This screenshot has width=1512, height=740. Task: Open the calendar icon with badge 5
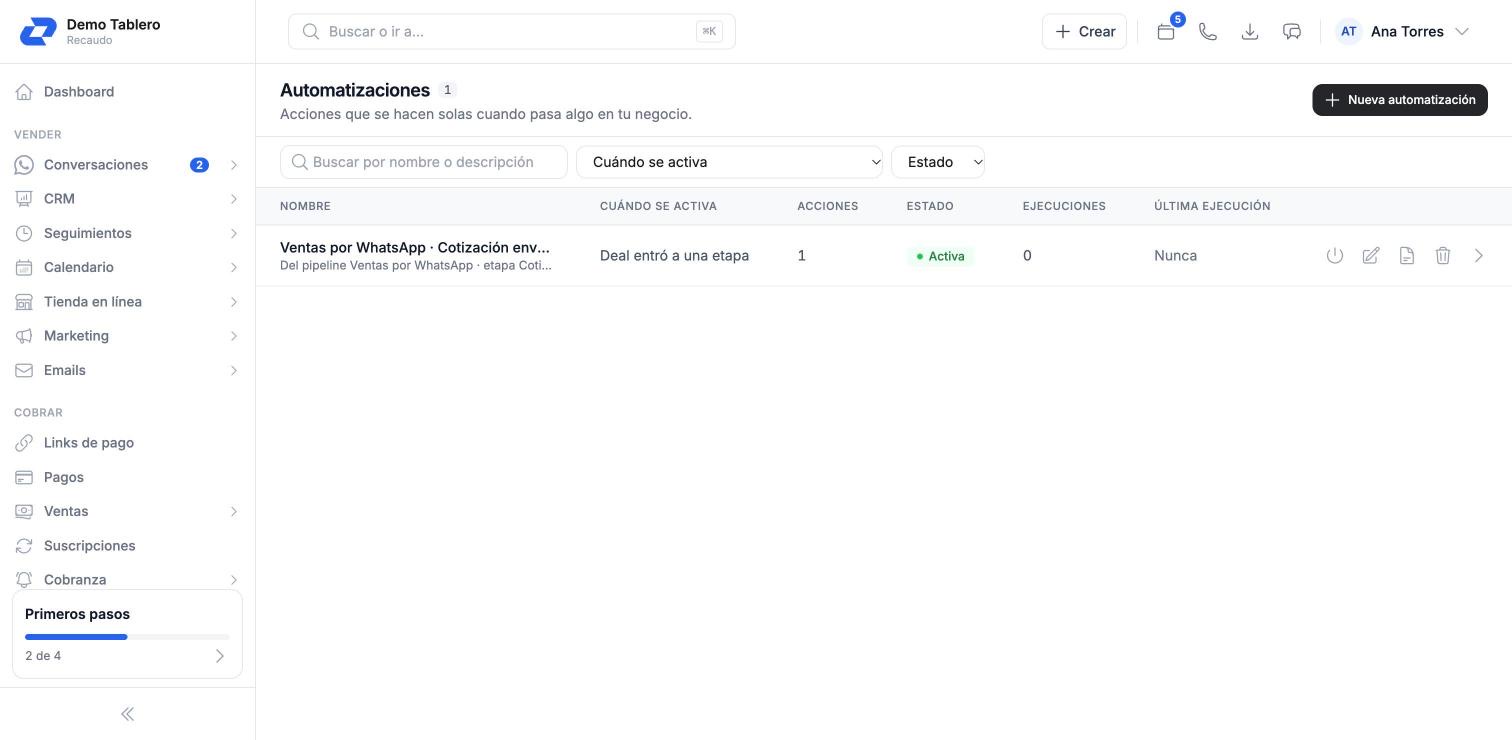click(1166, 31)
